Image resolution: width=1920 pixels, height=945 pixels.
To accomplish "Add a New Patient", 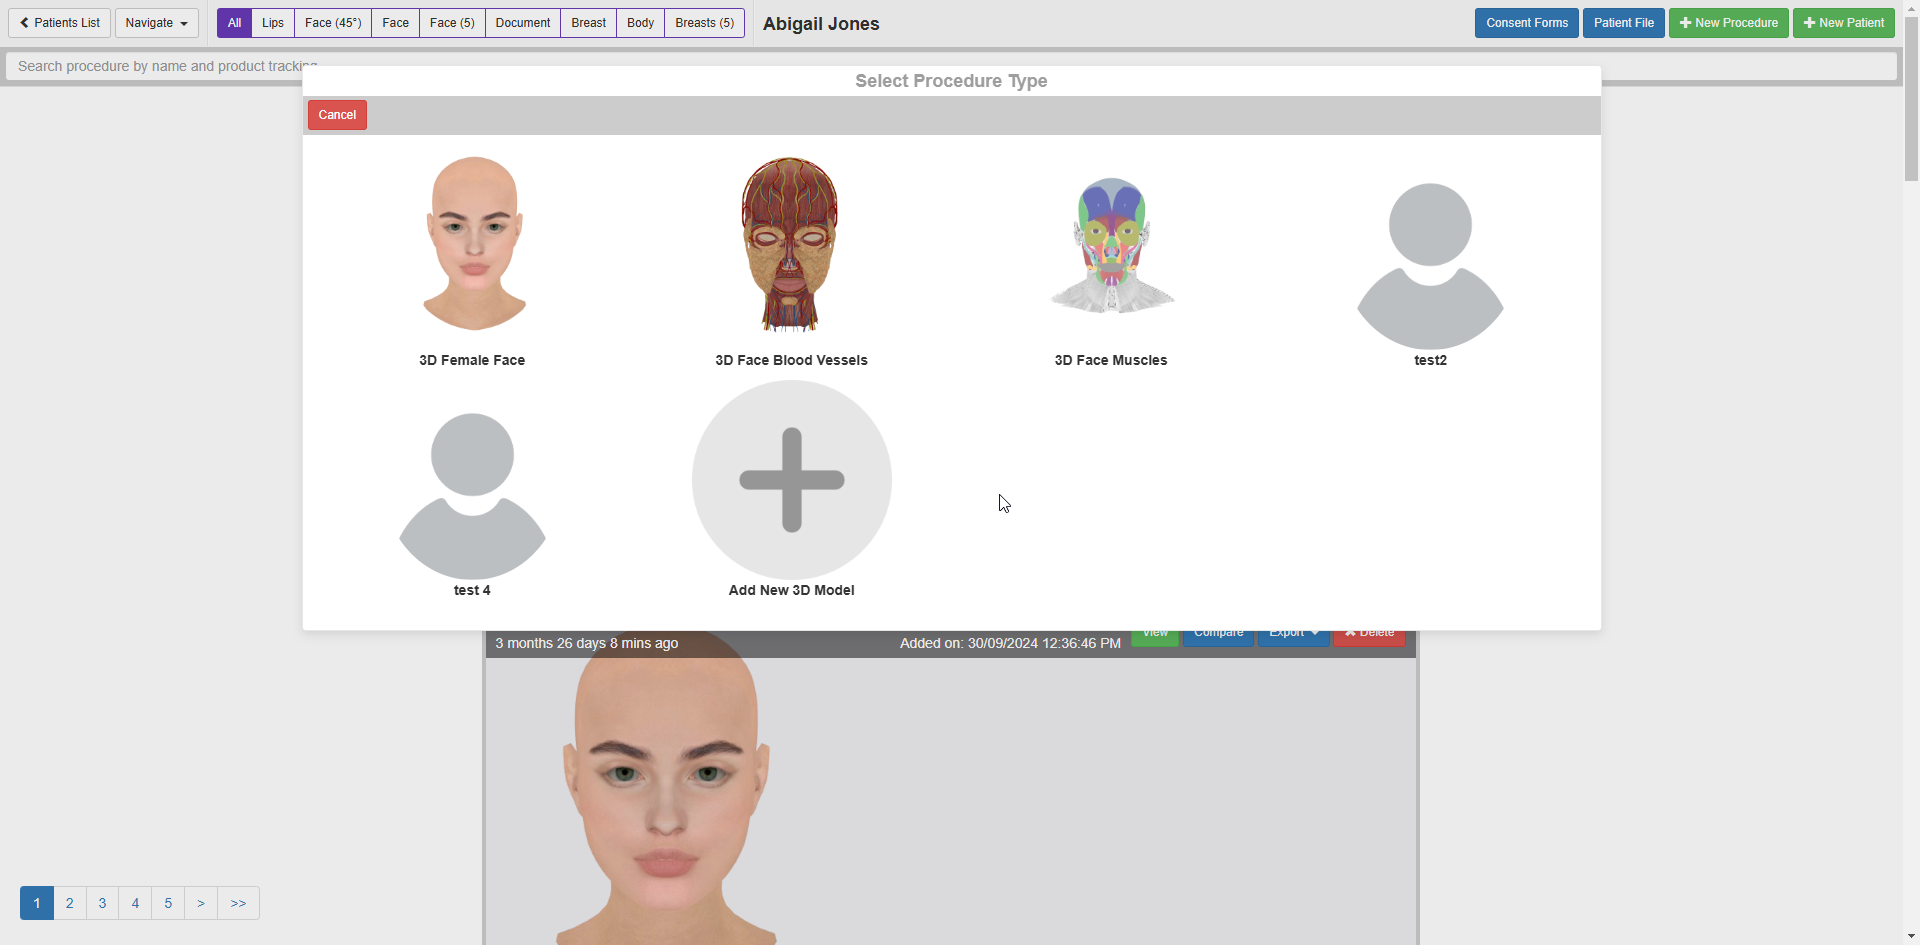I will point(1843,23).
